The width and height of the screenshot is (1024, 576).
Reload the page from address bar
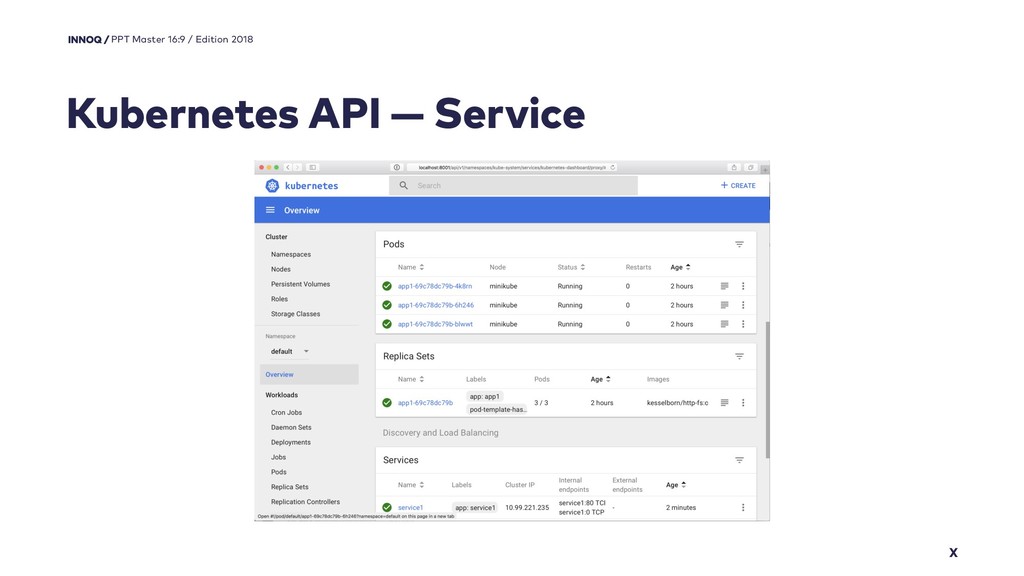613,167
